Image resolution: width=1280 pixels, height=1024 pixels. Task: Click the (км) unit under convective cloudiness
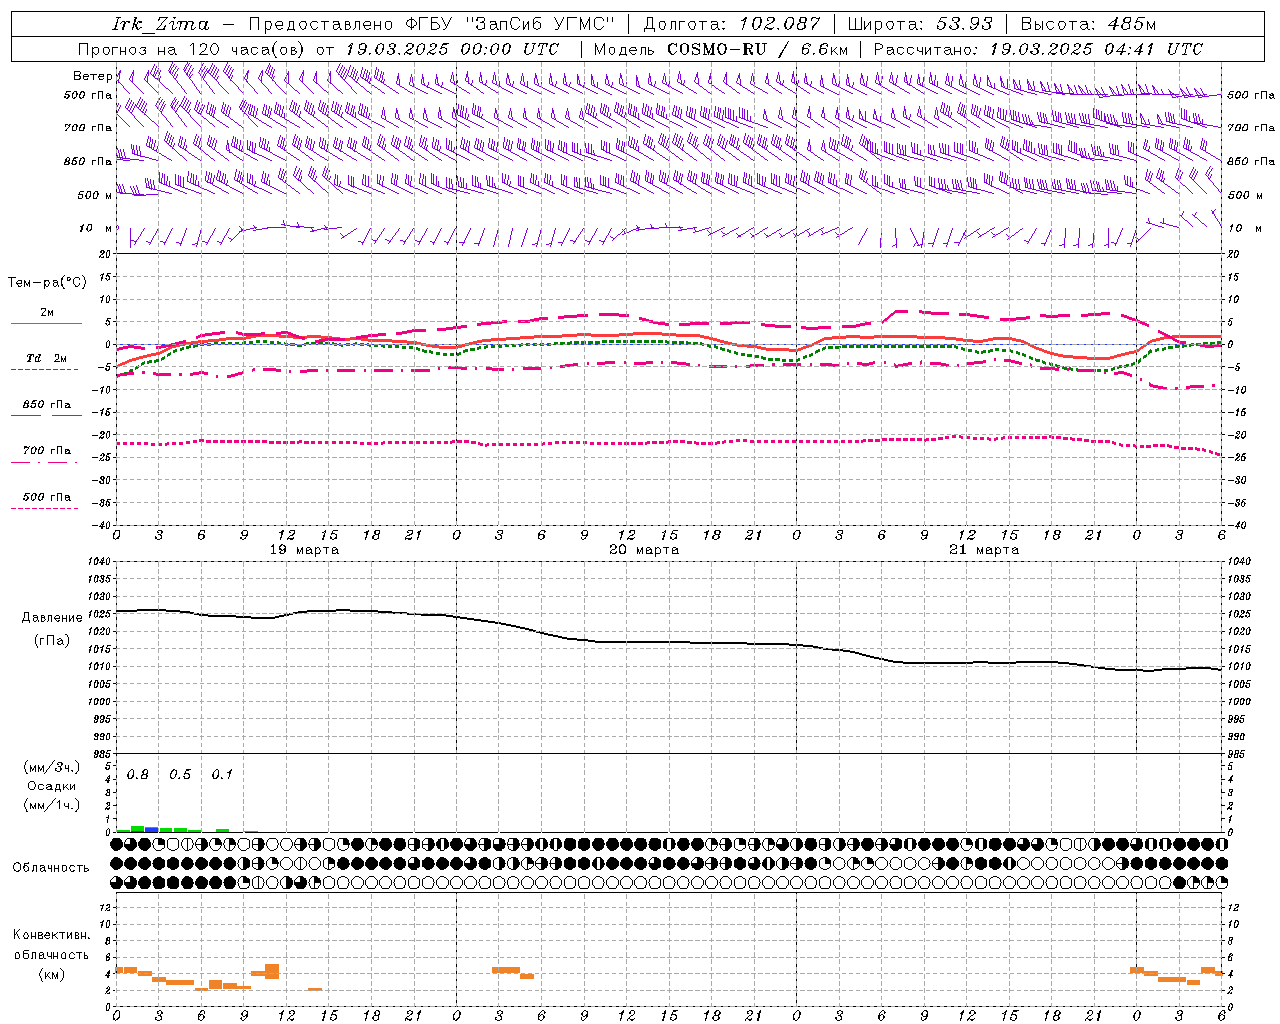(51, 975)
